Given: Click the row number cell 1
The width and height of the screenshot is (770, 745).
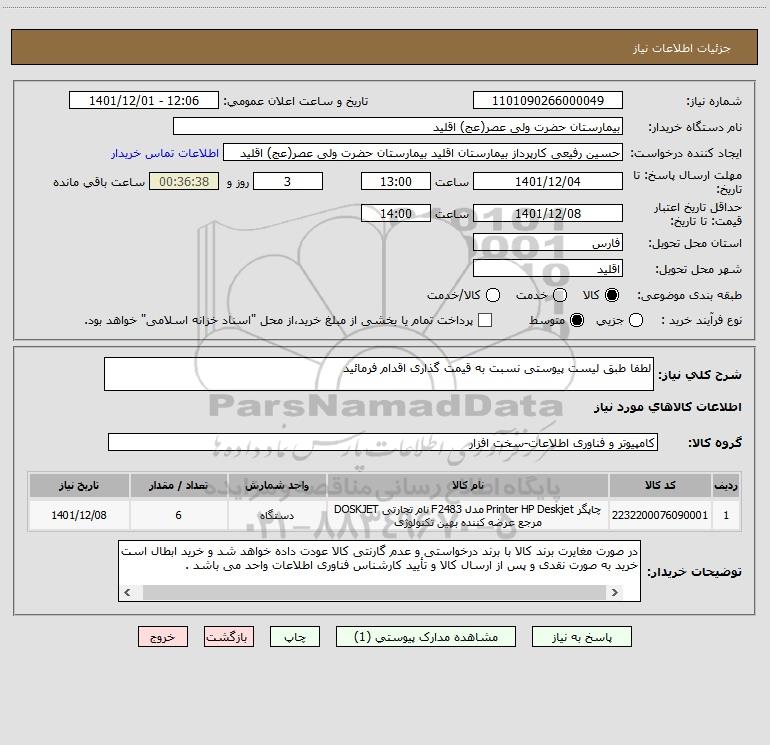Looking at the screenshot, I should point(726,515).
